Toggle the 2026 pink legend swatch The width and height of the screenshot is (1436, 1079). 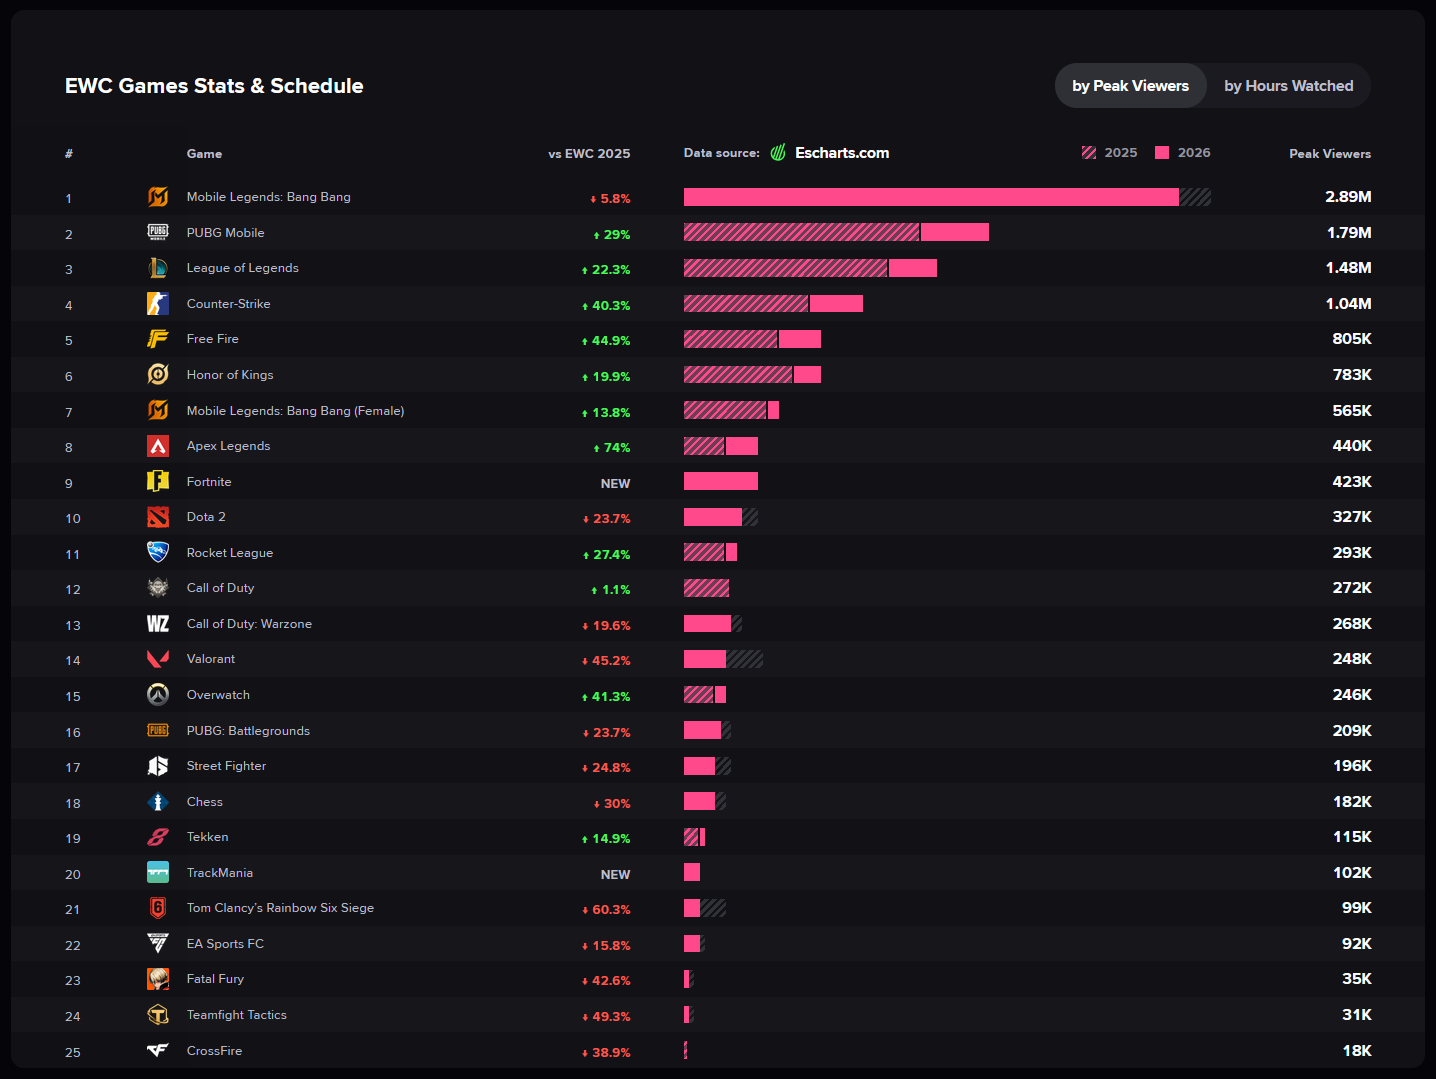coord(1162,153)
